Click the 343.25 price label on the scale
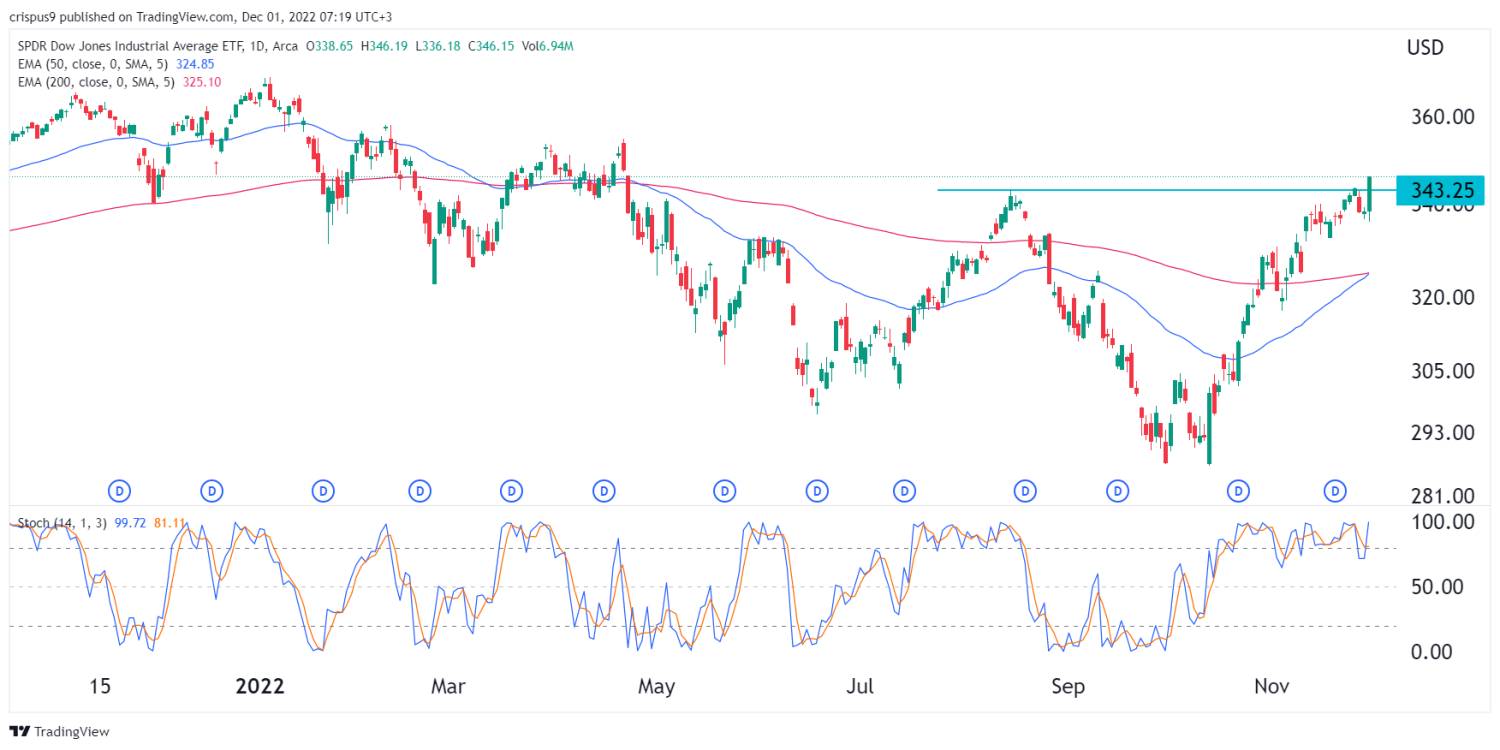Screen dimensions: 1500x750 tap(1441, 190)
